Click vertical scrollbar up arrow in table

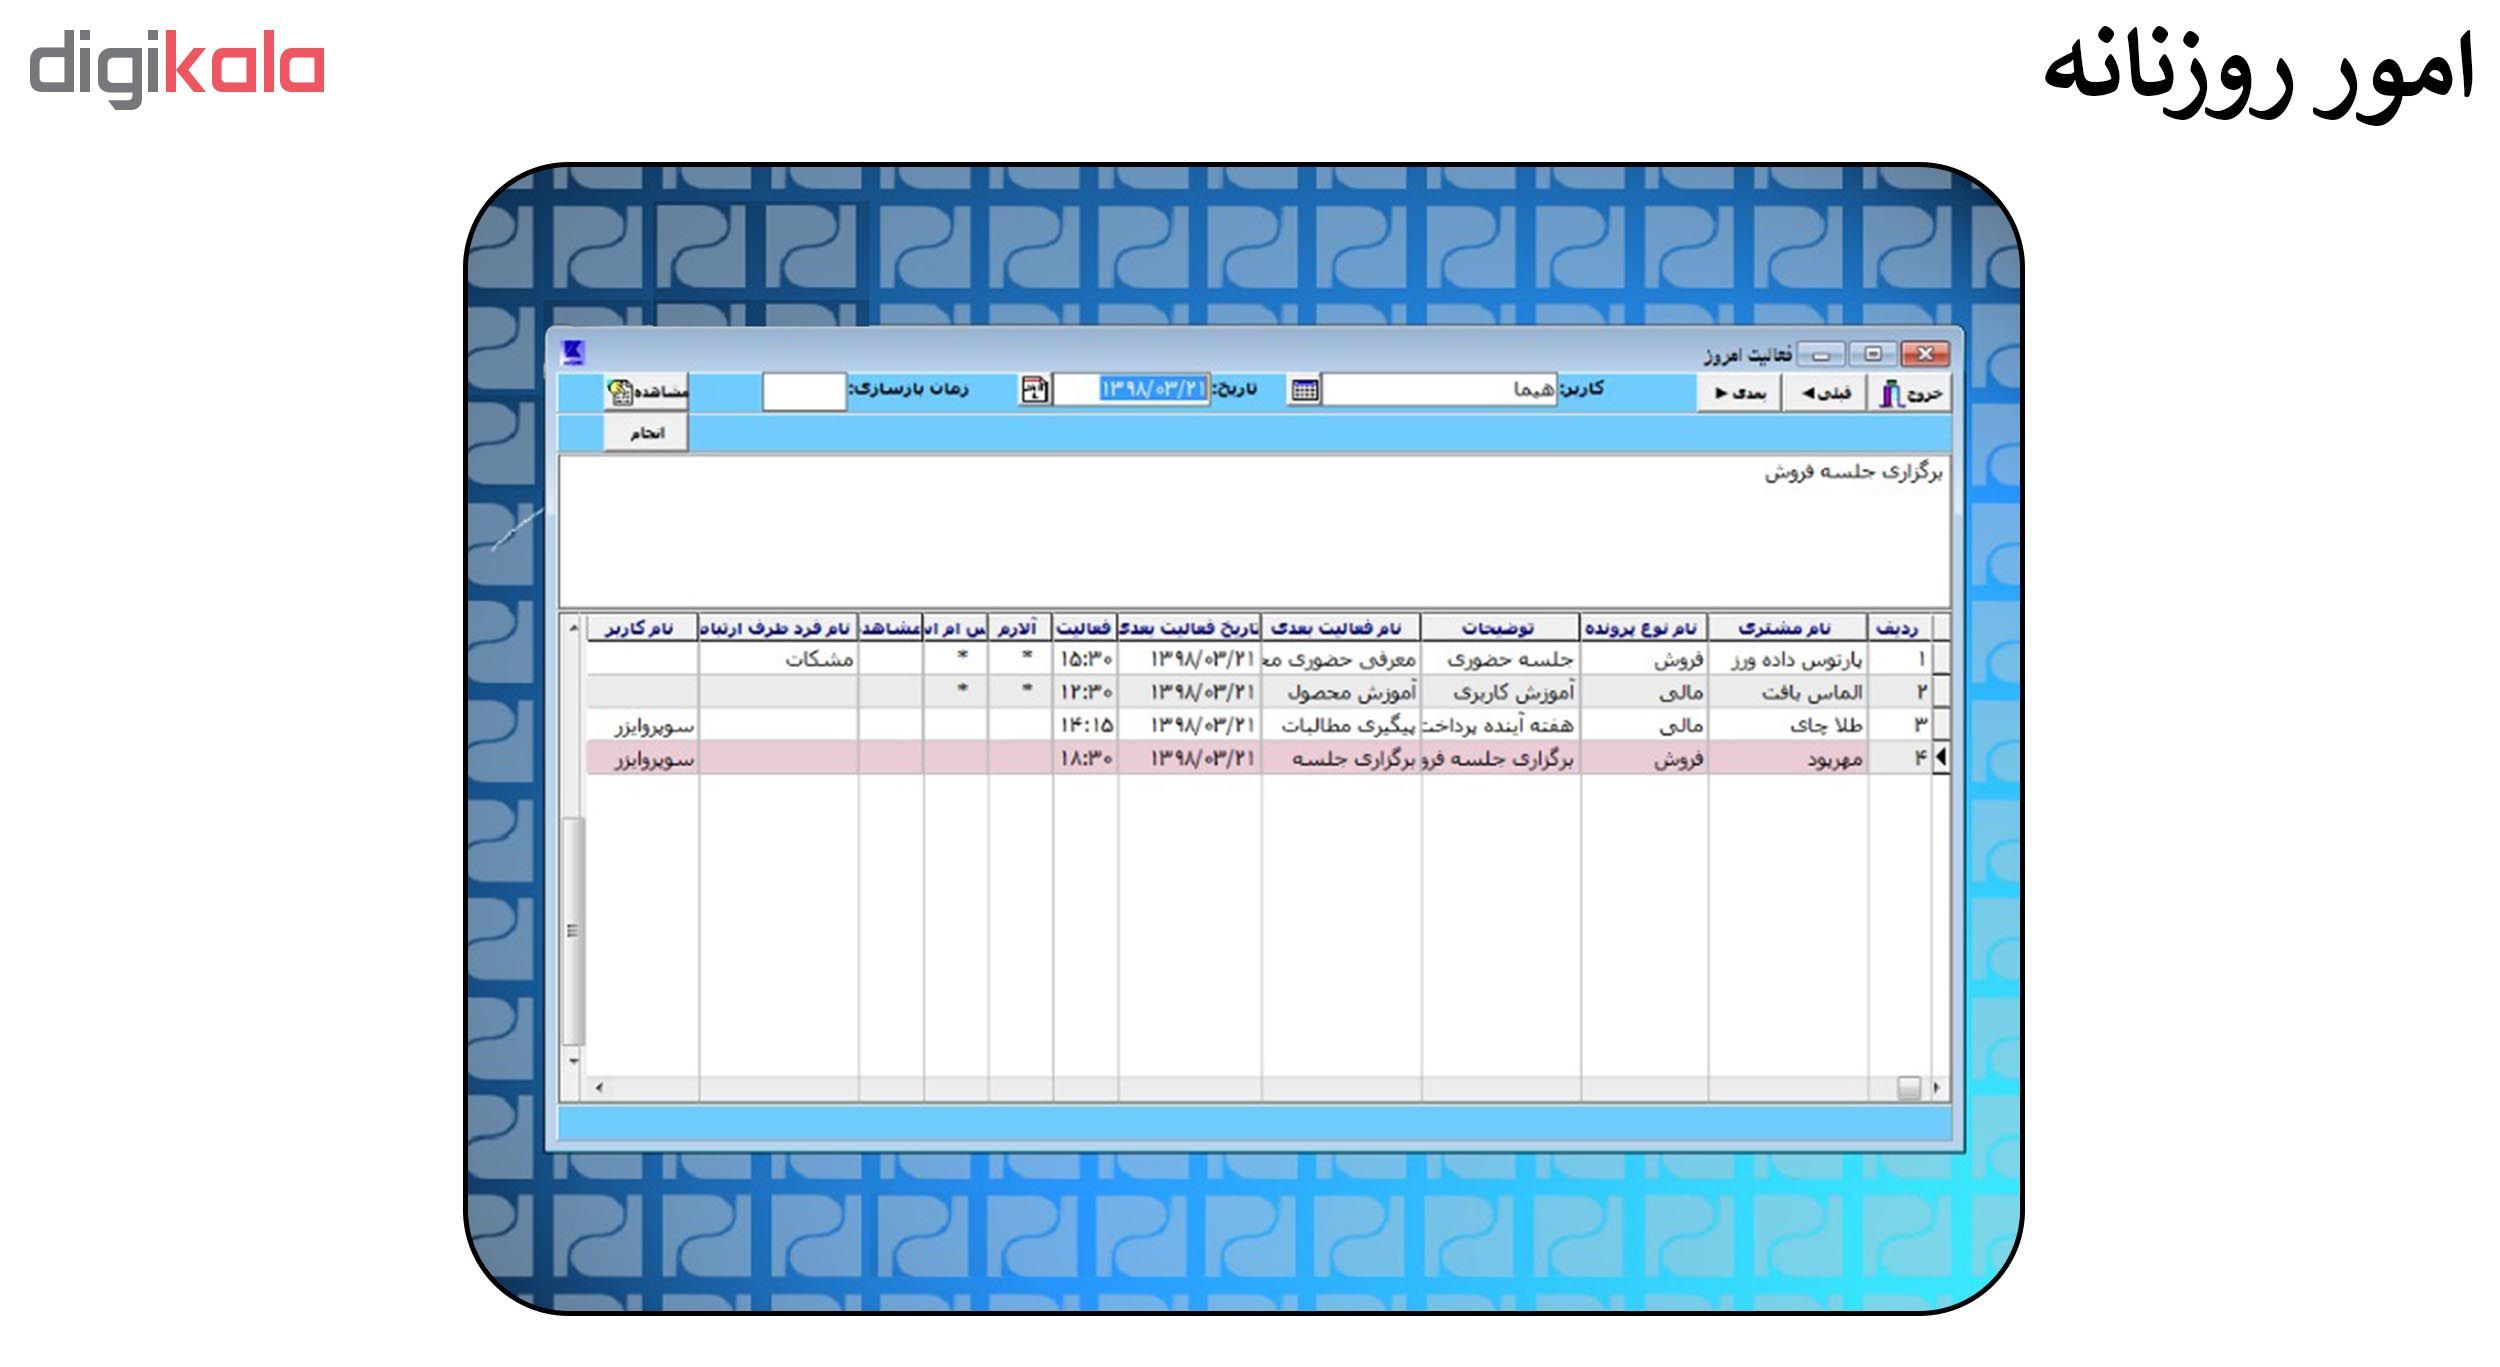pyautogui.click(x=573, y=628)
